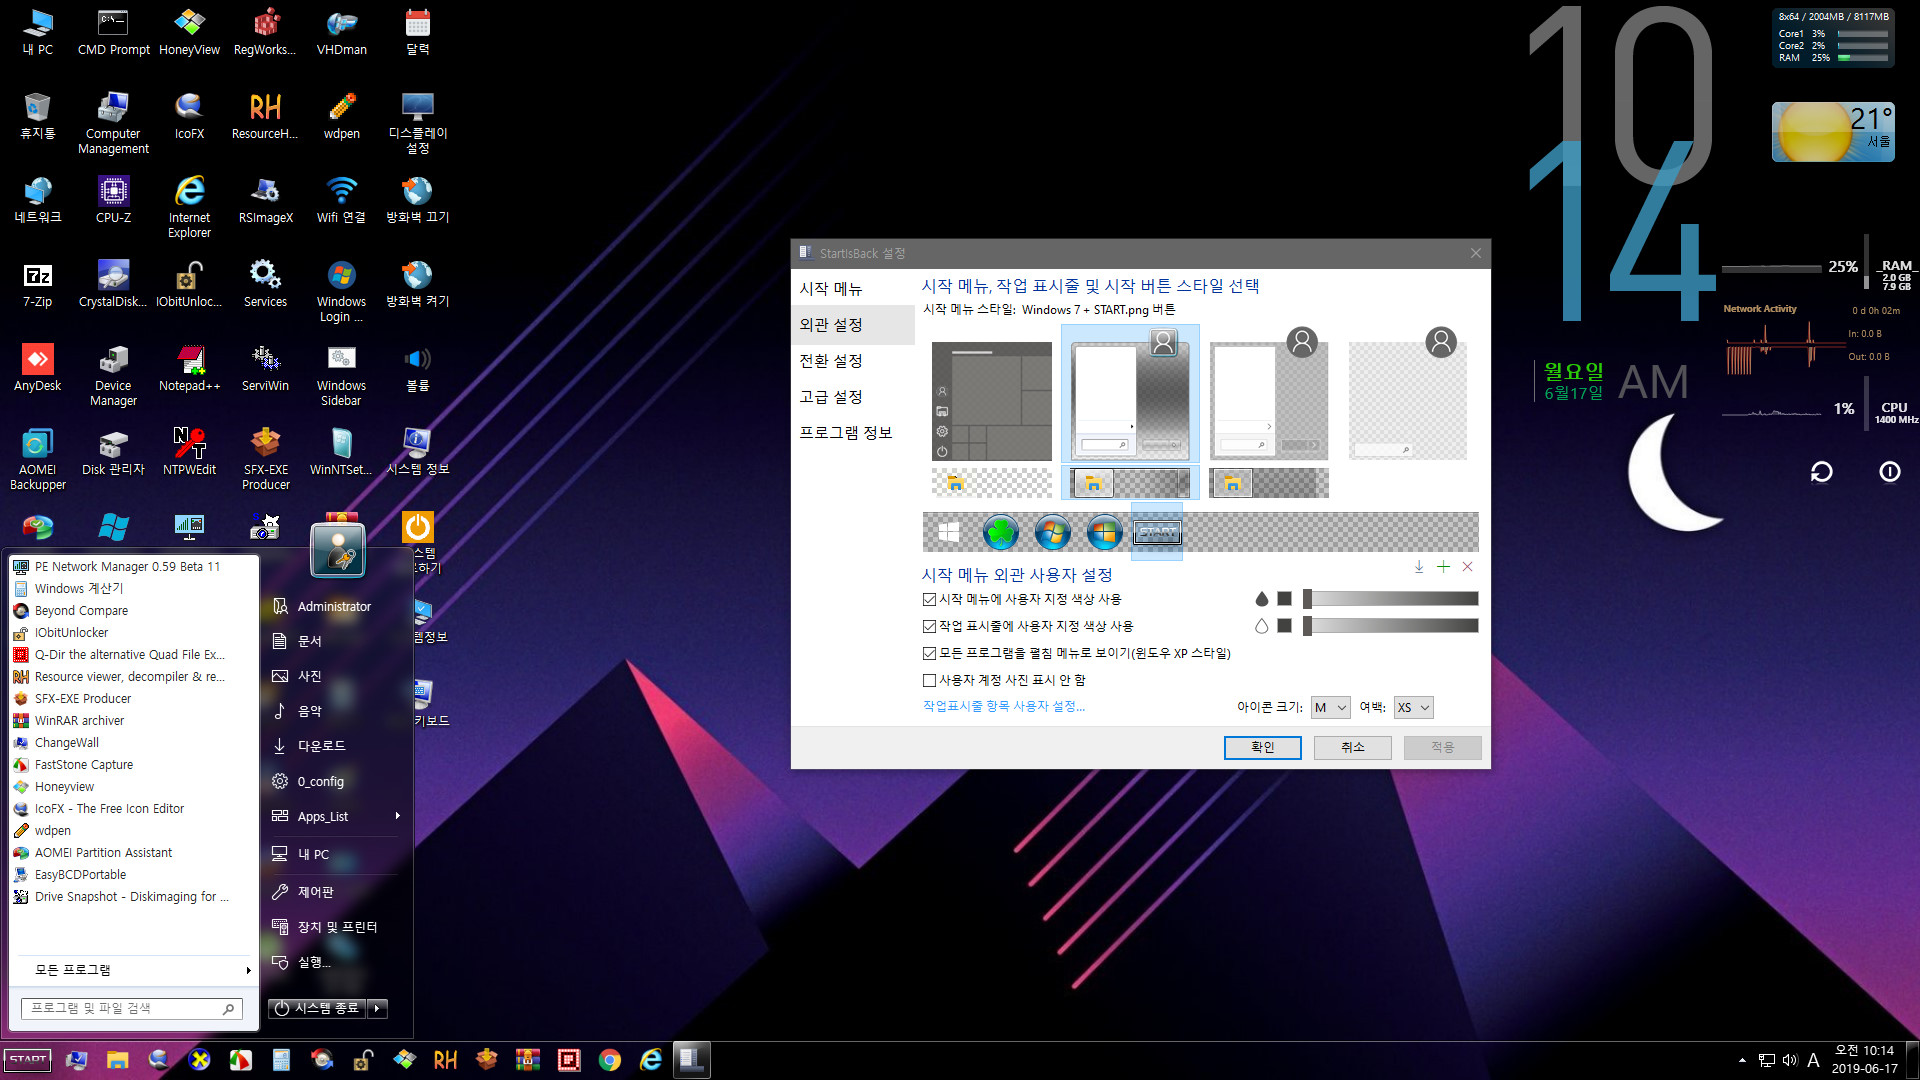
Task: Click the 프로그램 및 파일 검색 search box
Action: (131, 1008)
